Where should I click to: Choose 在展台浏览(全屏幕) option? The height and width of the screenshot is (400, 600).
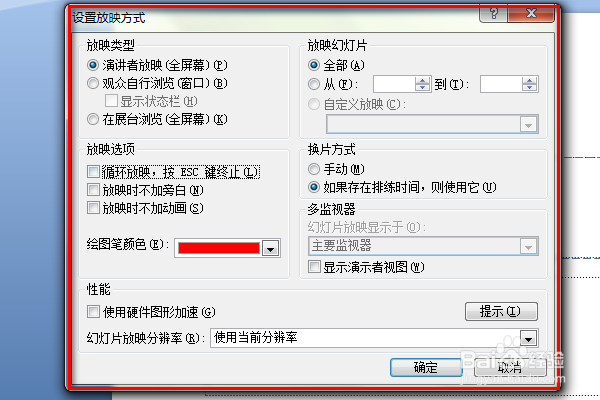(93, 119)
